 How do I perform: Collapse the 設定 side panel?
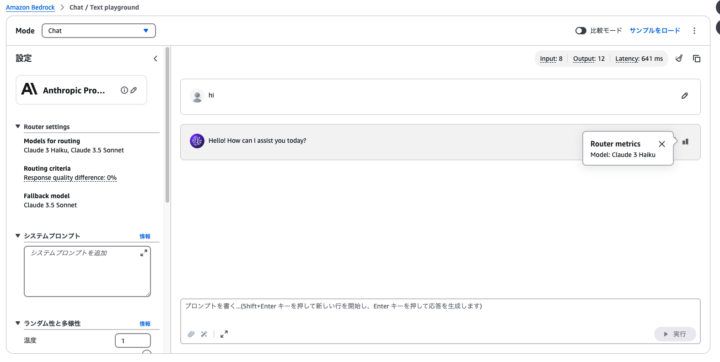(x=155, y=58)
